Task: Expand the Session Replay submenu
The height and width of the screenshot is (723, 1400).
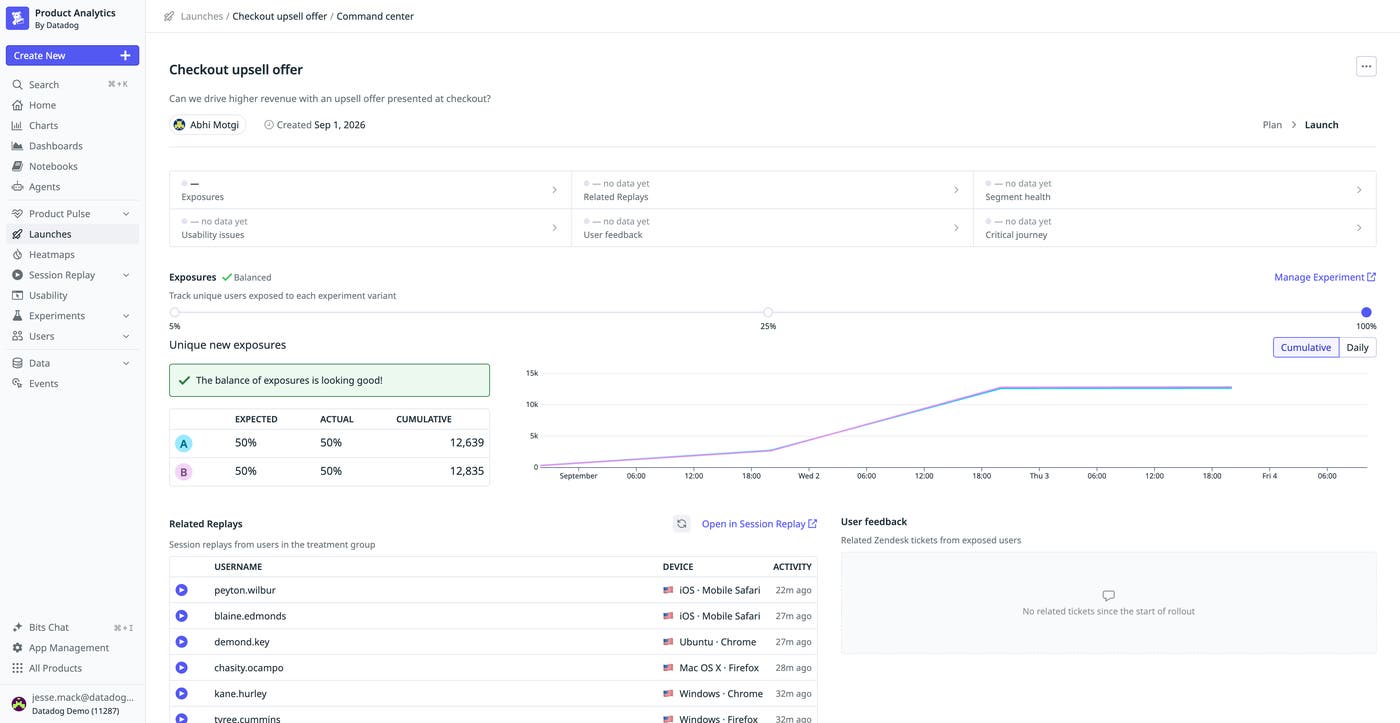Action: (126, 275)
